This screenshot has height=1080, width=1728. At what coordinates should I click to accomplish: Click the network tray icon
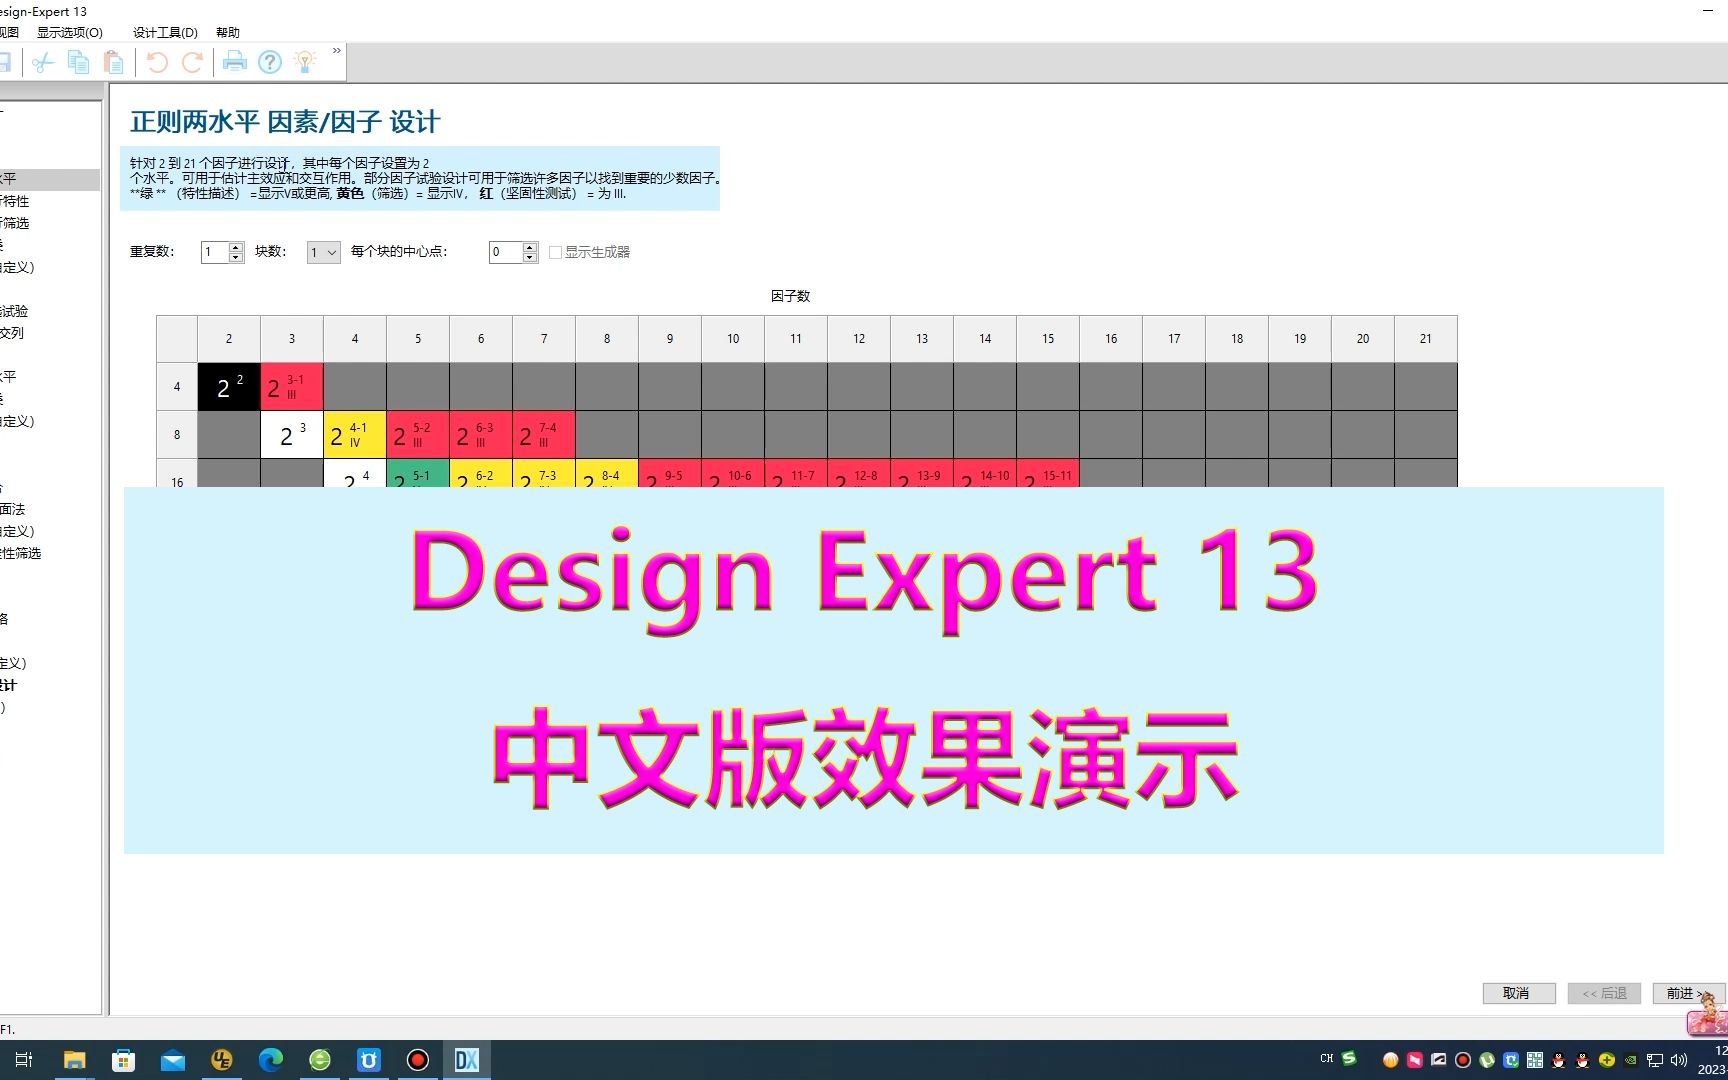point(1655,1060)
